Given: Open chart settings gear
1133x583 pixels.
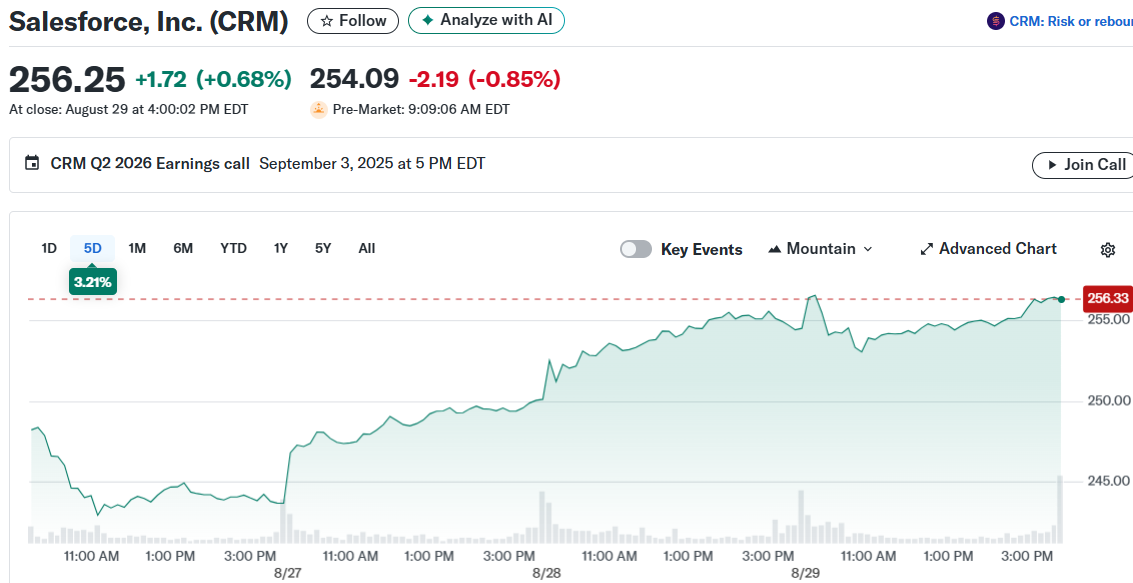Looking at the screenshot, I should [1108, 250].
